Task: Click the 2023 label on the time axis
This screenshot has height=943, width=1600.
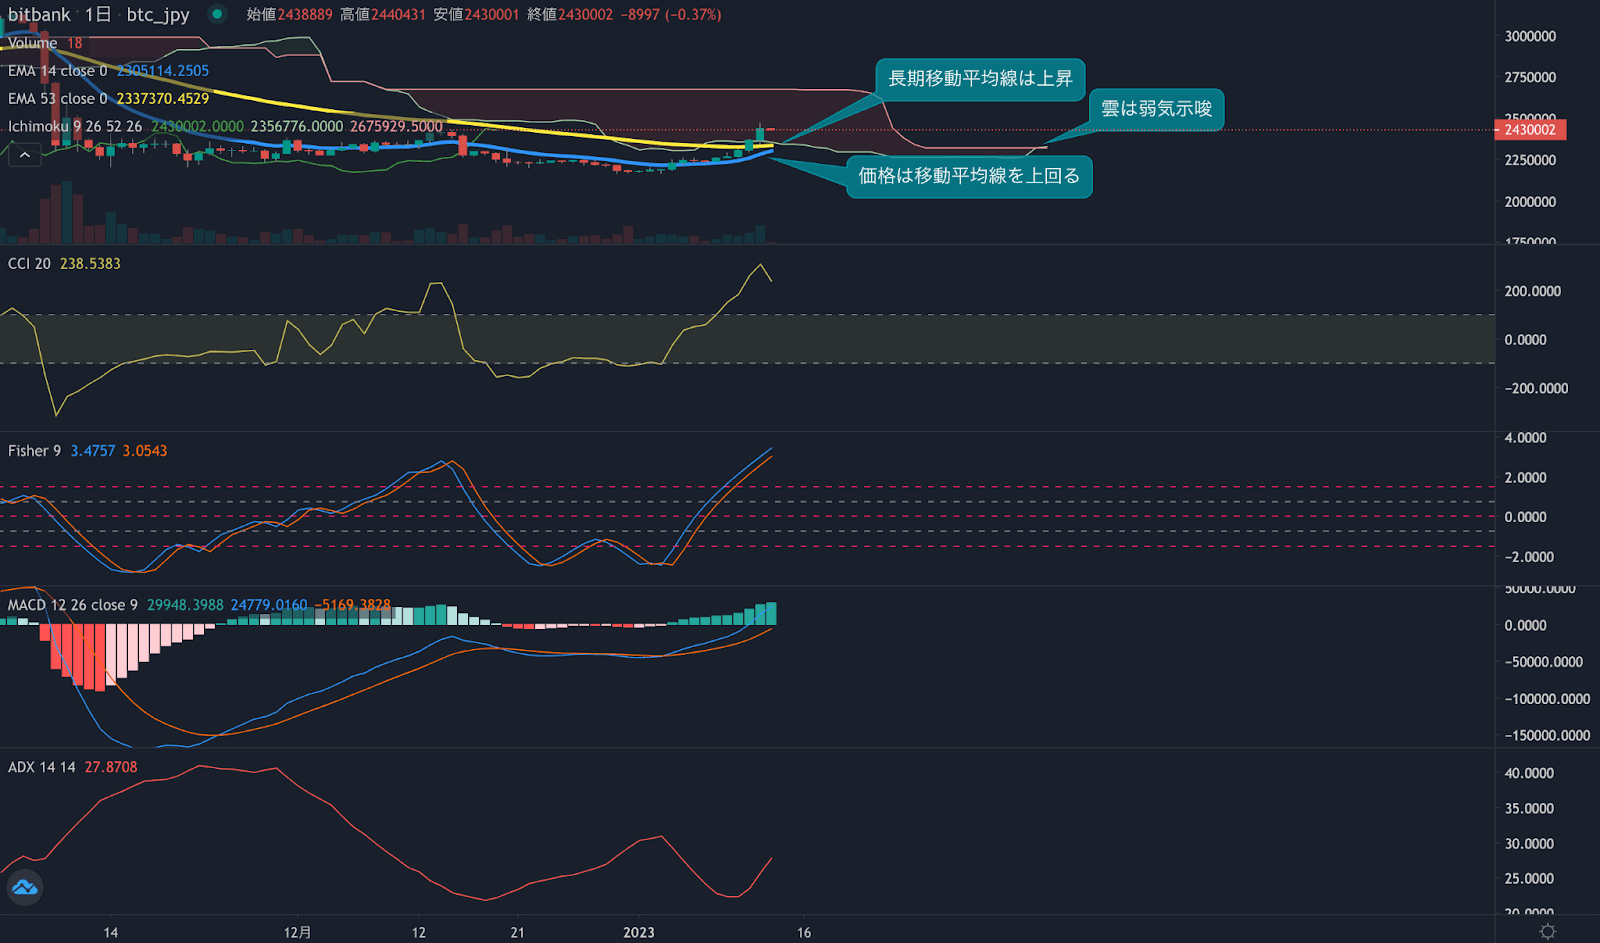Action: (639, 932)
